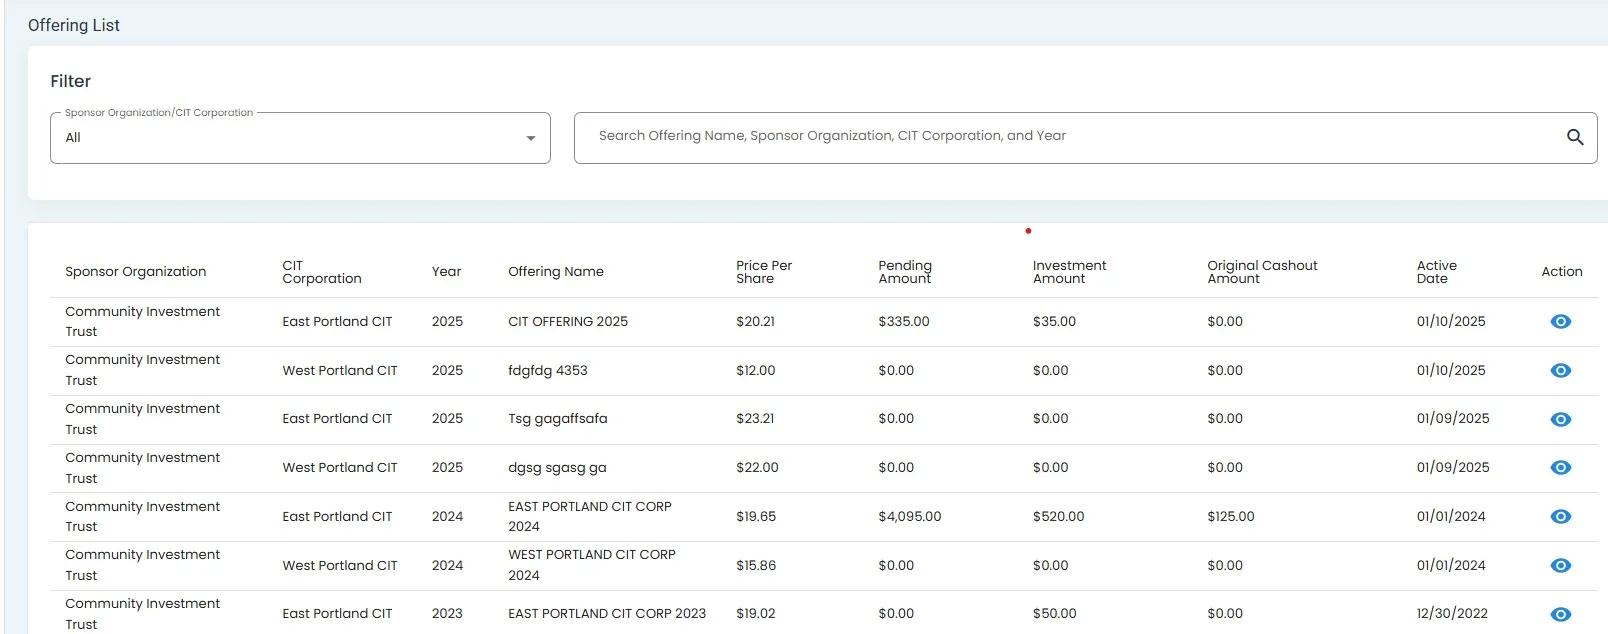Click the search magnifier icon
The image size is (1608, 634).
click(x=1574, y=138)
